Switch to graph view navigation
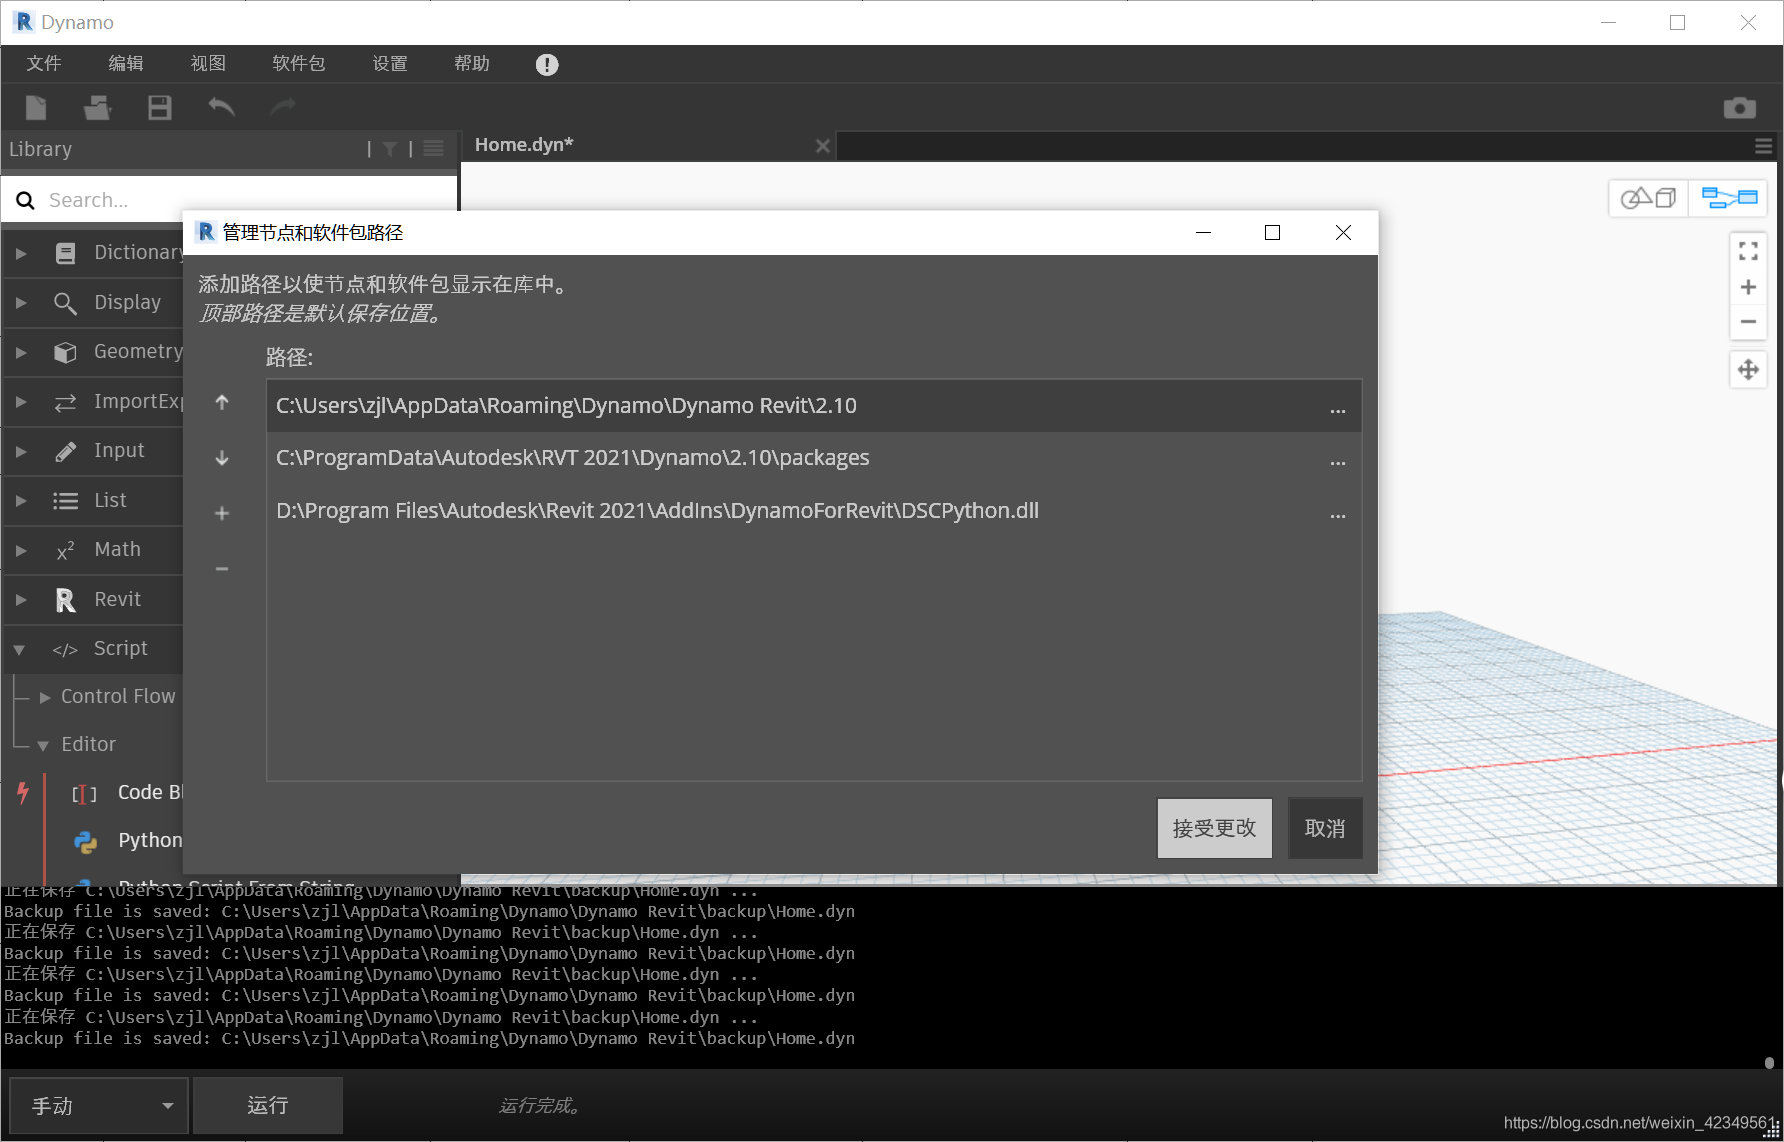This screenshot has height=1142, width=1784. tap(1729, 198)
